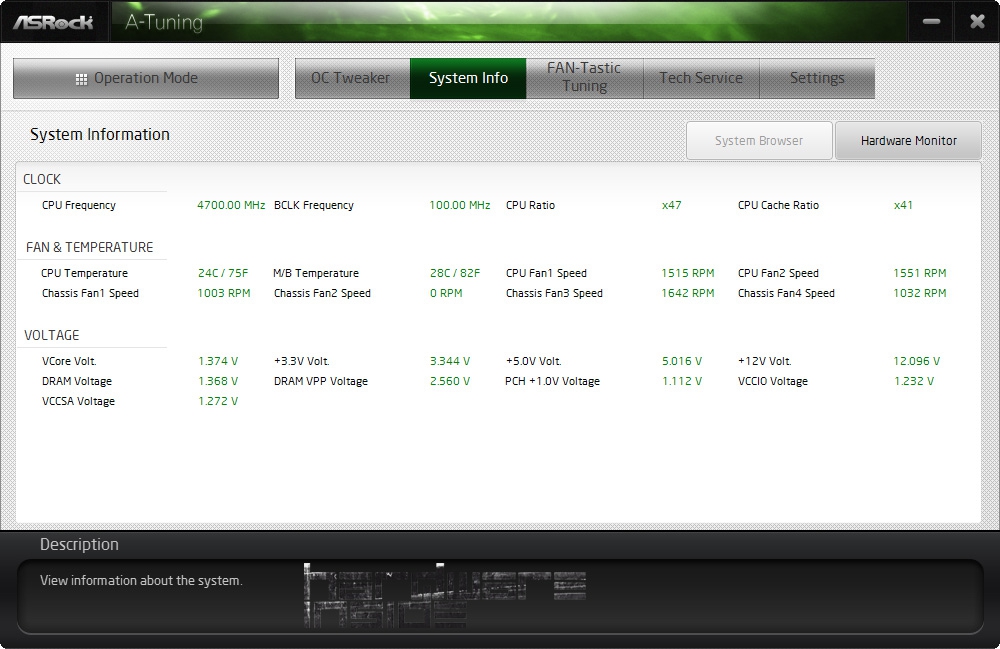Click the VCCIO Voltage value 1.232 V

click(x=914, y=381)
